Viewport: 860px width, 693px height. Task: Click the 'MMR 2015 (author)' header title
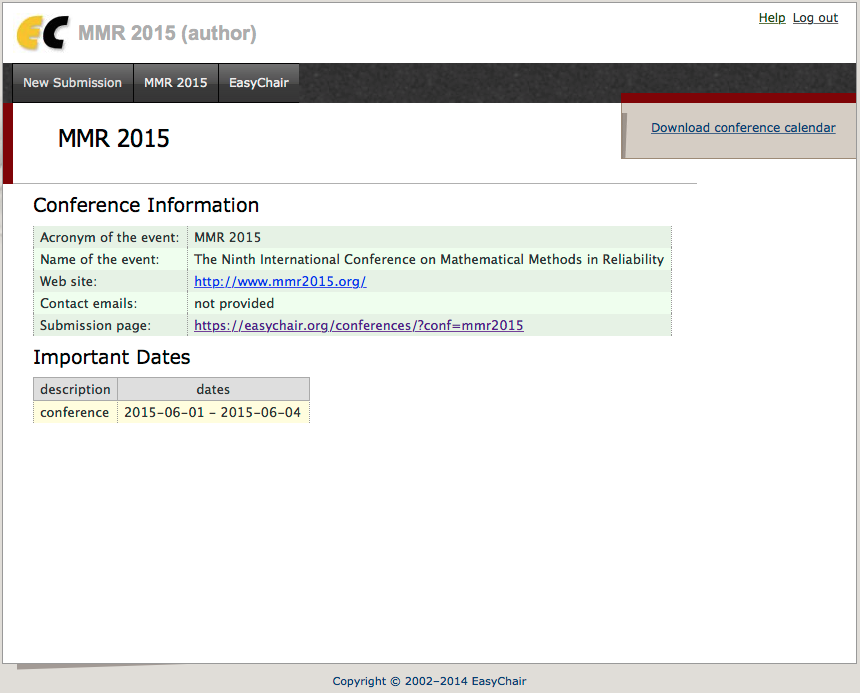click(x=167, y=34)
